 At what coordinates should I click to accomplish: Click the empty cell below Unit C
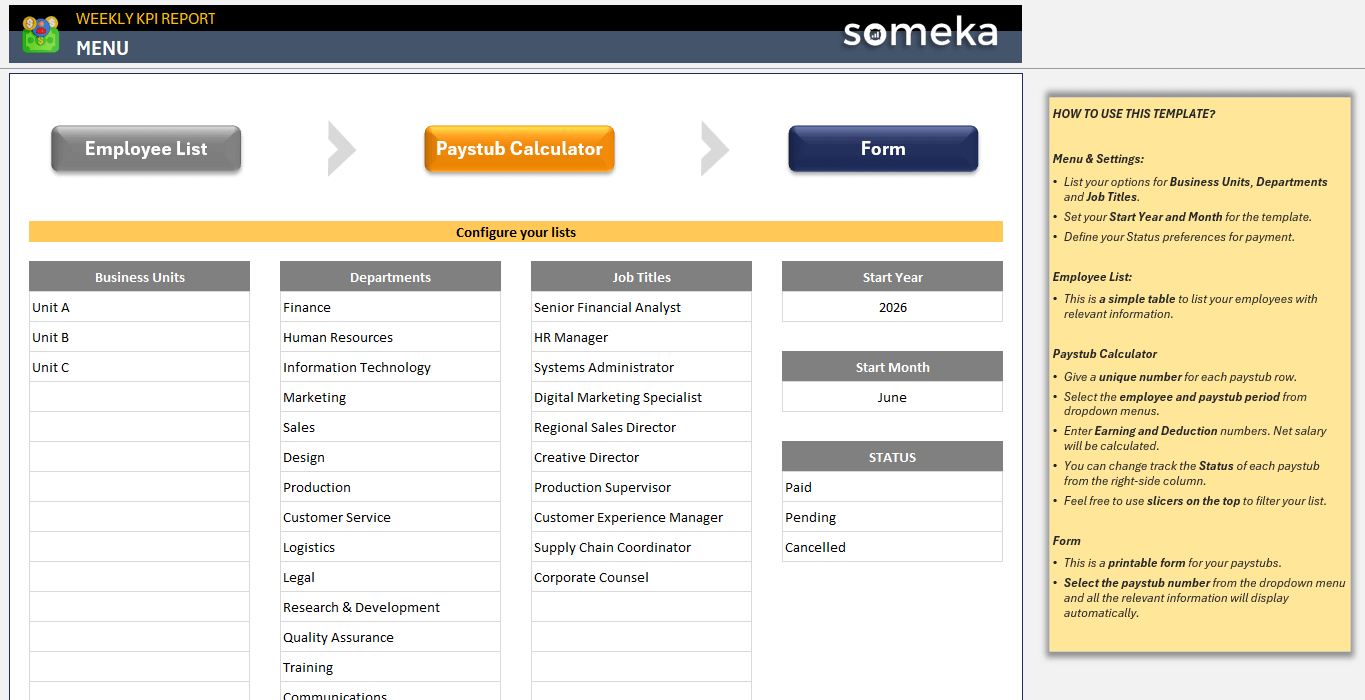139,397
